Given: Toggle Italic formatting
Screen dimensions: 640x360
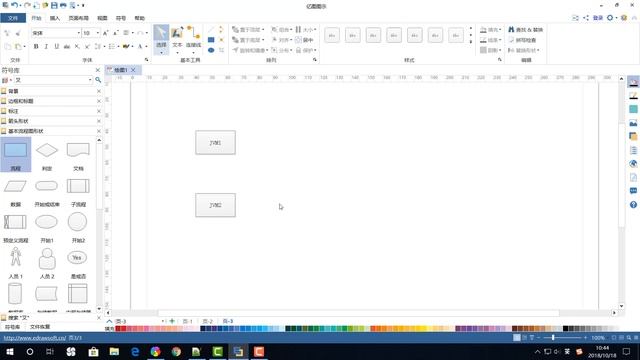Looking at the screenshot, I should pyautogui.click(x=46, y=47).
